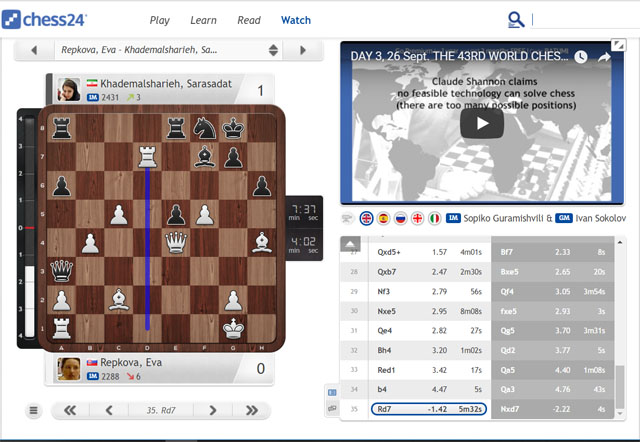Select black move Nxd7 in move list
Screen dimensions: 640x442
pyautogui.click(x=553, y=409)
